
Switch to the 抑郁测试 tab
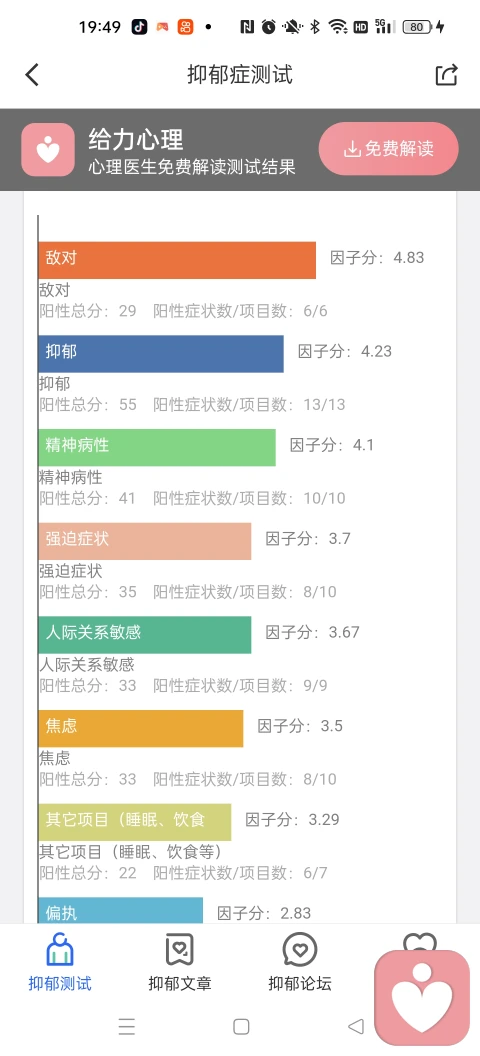click(60, 962)
